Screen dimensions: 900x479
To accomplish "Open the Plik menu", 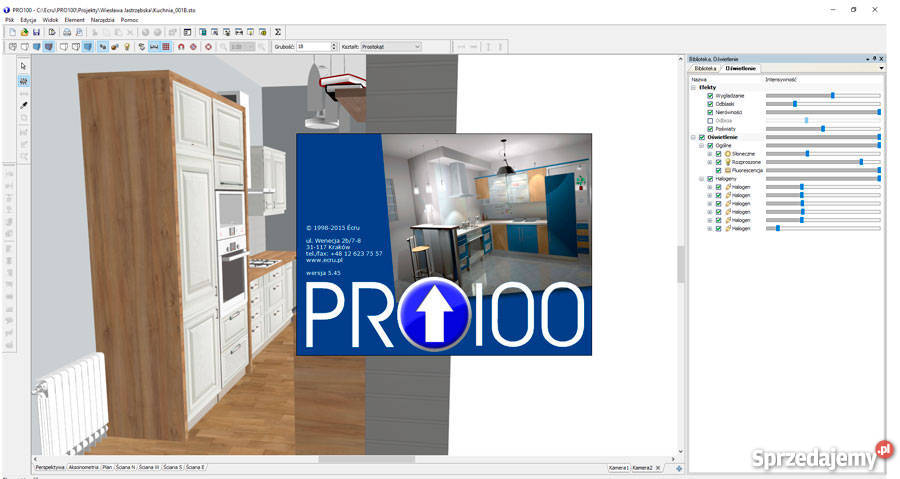I will (10, 20).
